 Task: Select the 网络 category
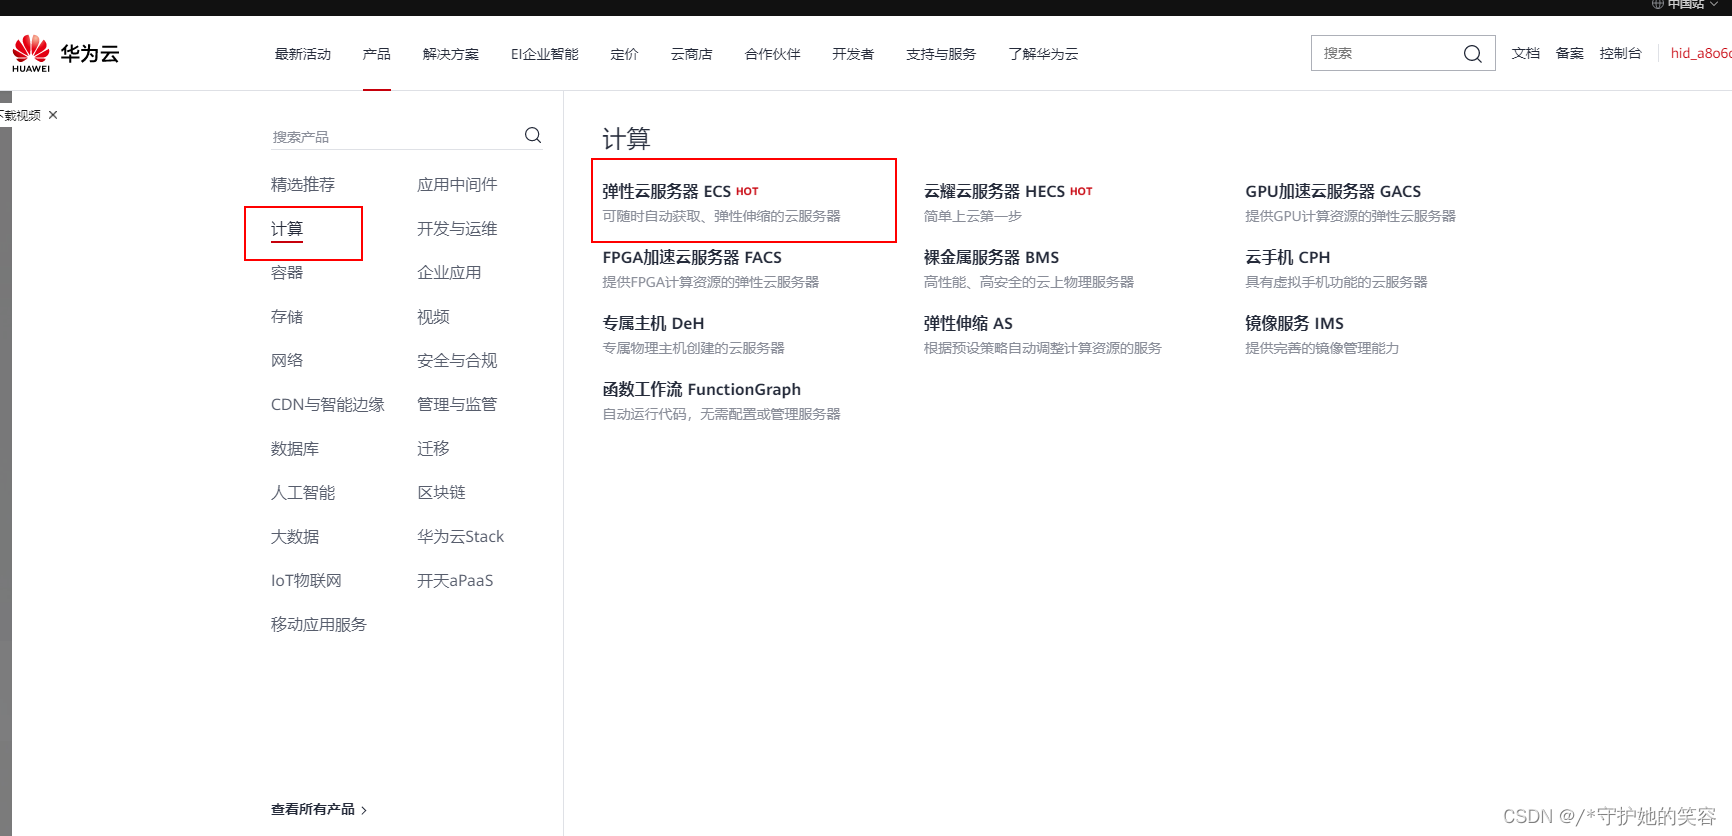(287, 360)
